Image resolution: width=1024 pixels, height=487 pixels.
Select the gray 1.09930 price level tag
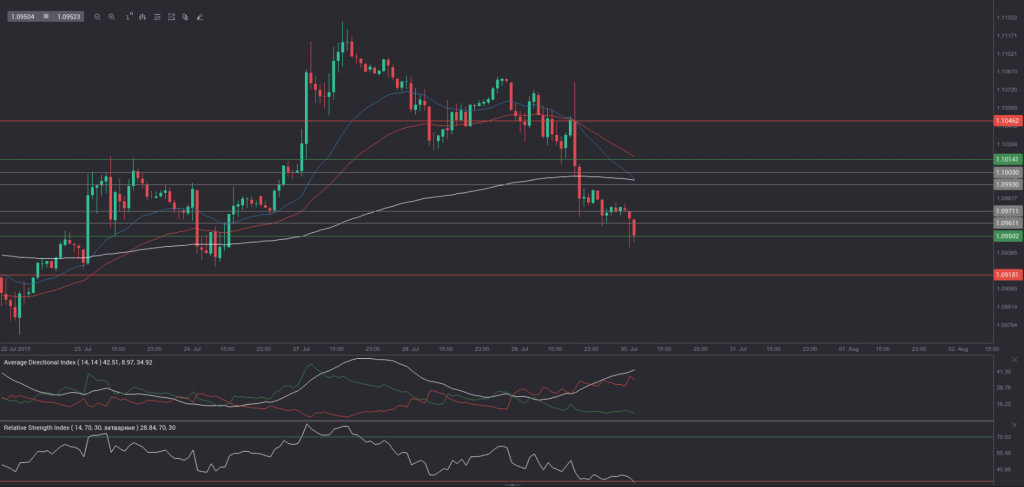1007,185
